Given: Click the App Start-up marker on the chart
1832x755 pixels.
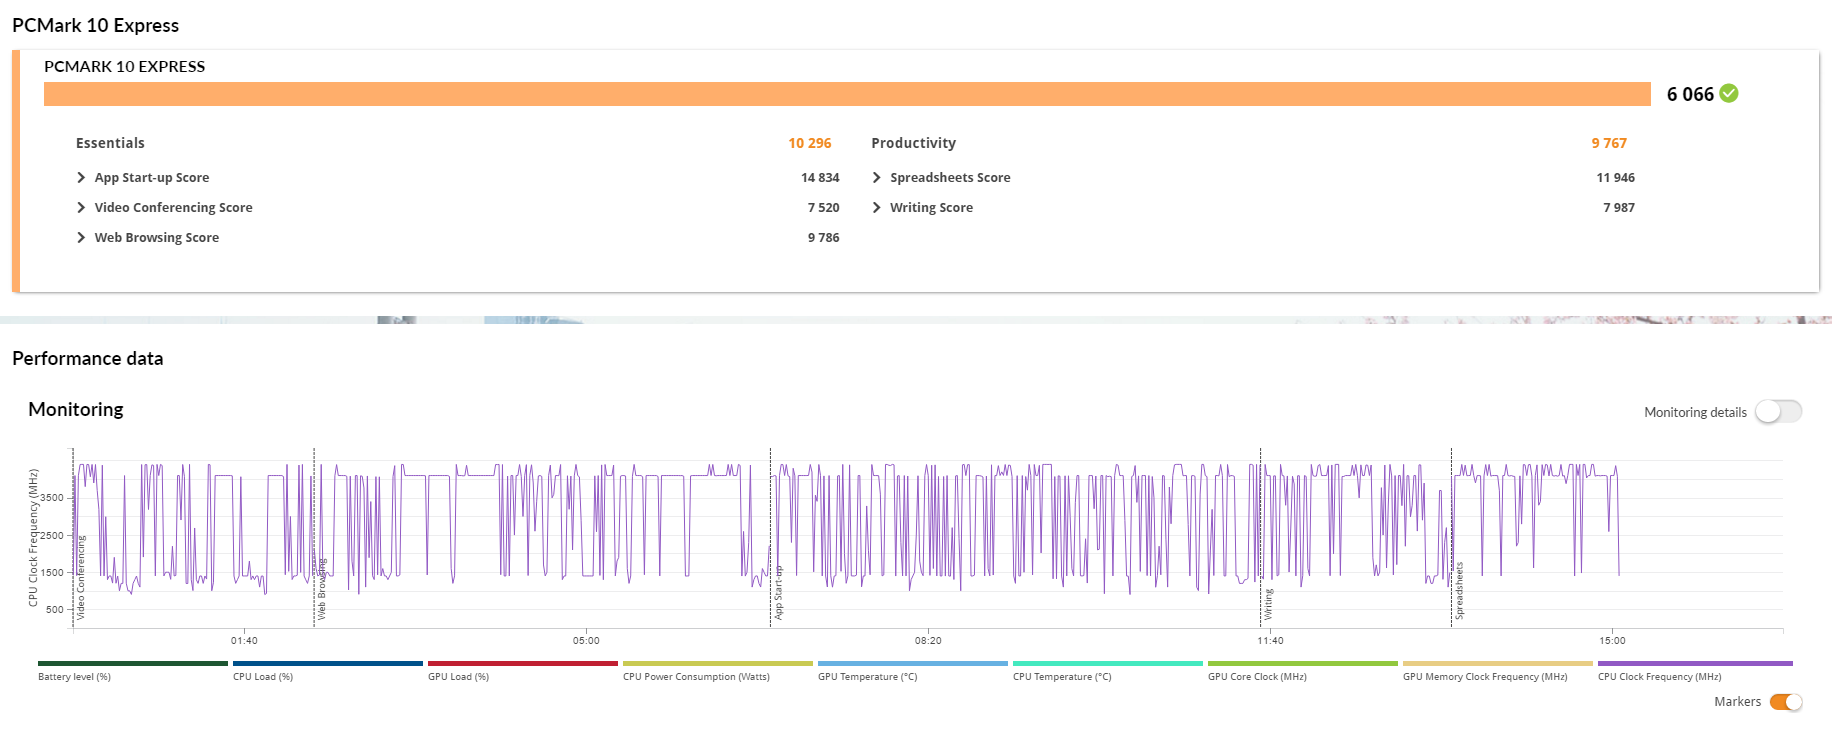Looking at the screenshot, I should pyautogui.click(x=779, y=594).
